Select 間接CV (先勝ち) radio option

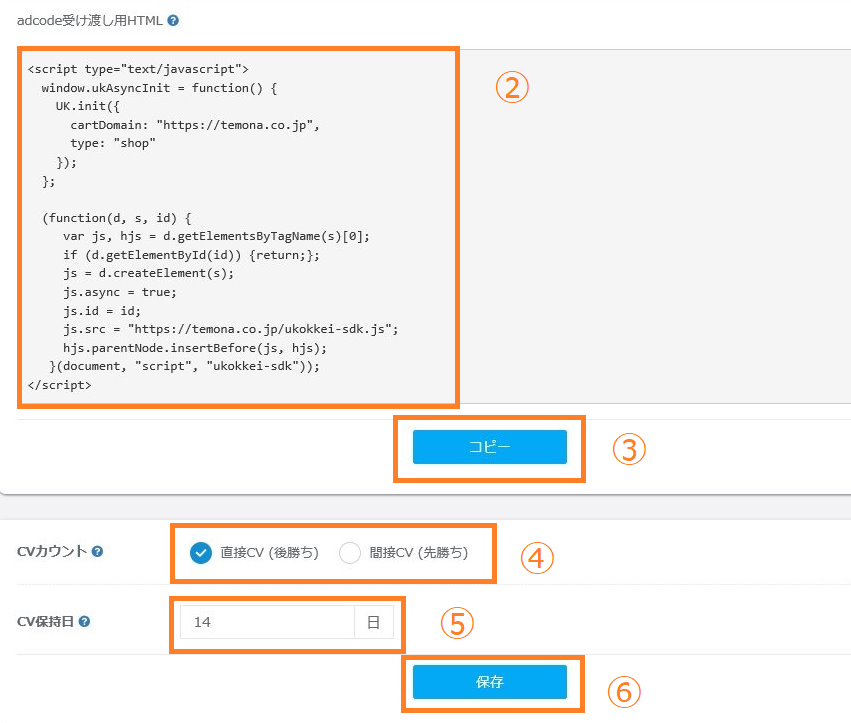(350, 553)
